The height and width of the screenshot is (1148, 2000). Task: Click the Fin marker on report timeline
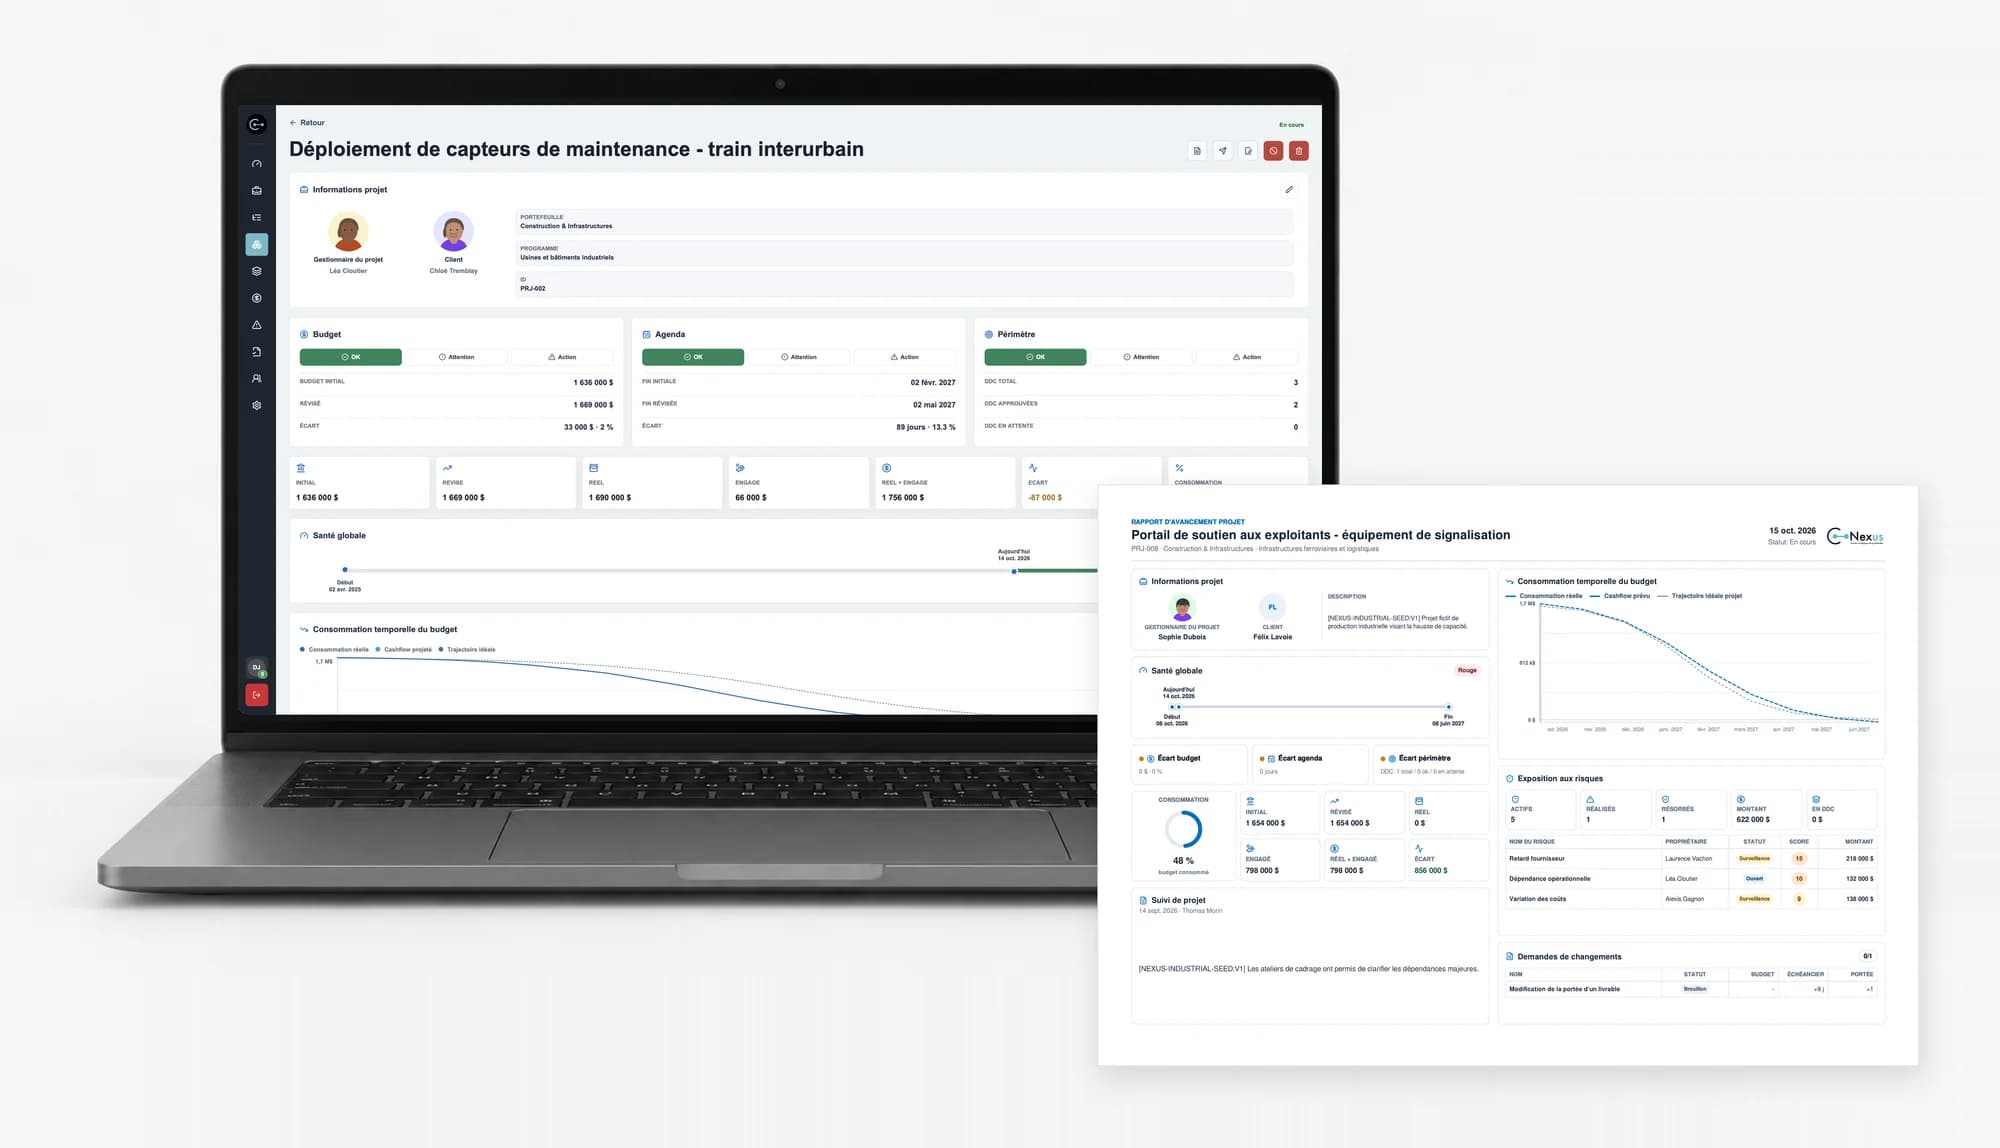(1448, 707)
